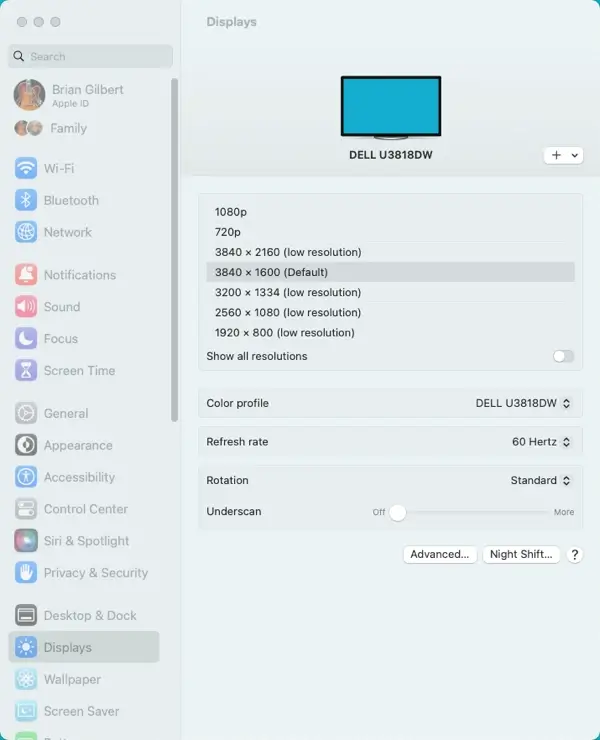Screen dimensions: 600x740
Task: Toggle Show all resolutions switch
Action: (x=563, y=356)
